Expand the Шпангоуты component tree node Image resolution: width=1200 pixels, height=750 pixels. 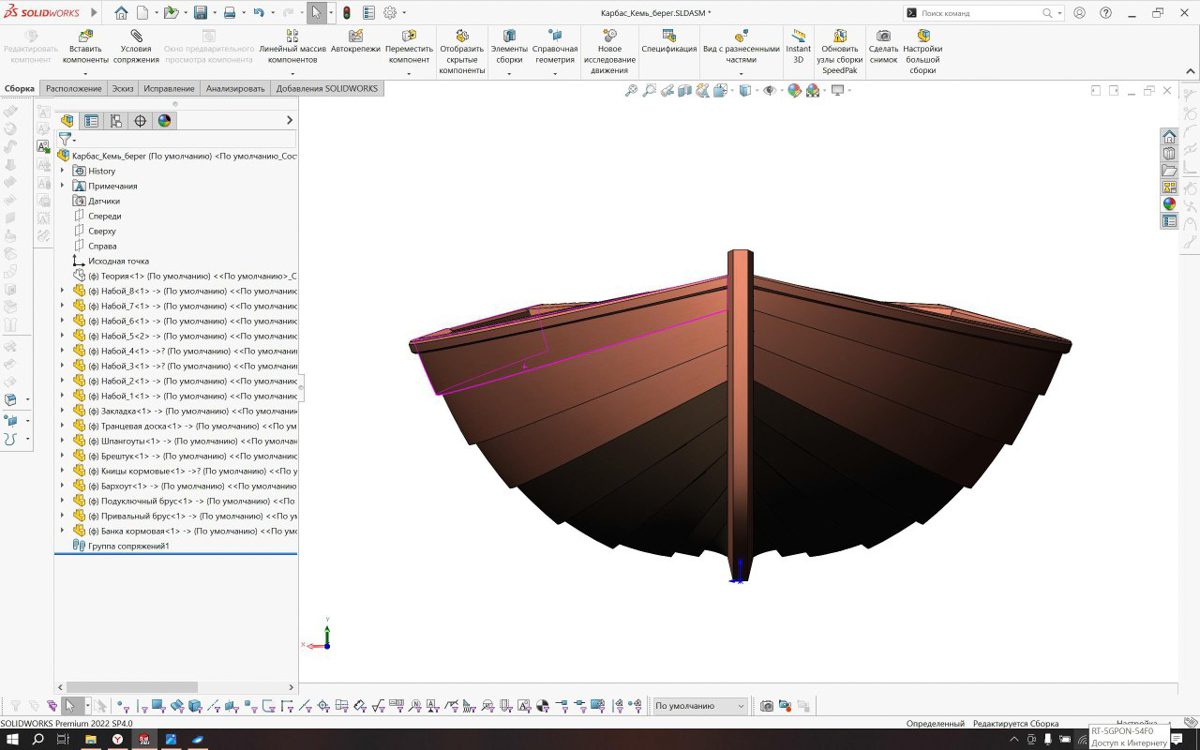[x=62, y=441]
